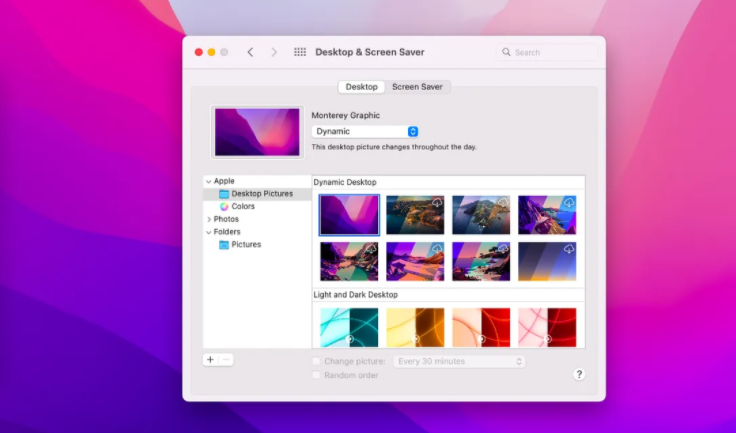The image size is (736, 433).
Task: Choose the peach-red light and dark wallpaper
Action: 481,327
